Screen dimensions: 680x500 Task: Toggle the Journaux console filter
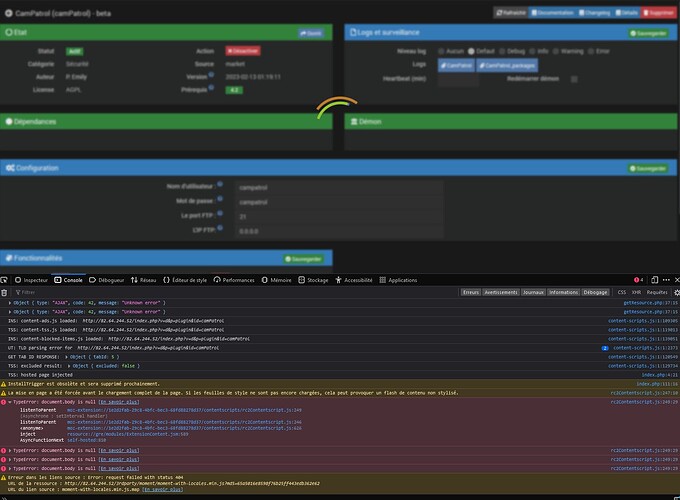click(533, 292)
